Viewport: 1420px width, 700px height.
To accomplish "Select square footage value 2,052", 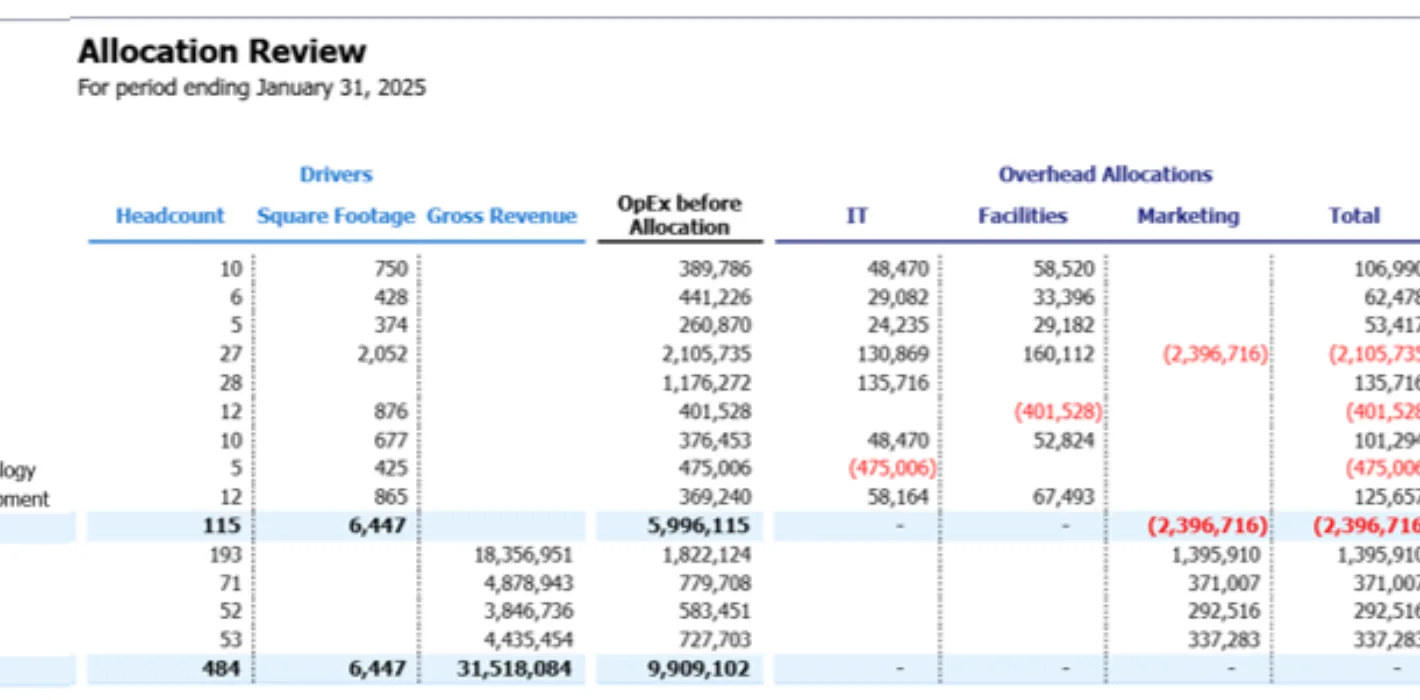I will [385, 354].
